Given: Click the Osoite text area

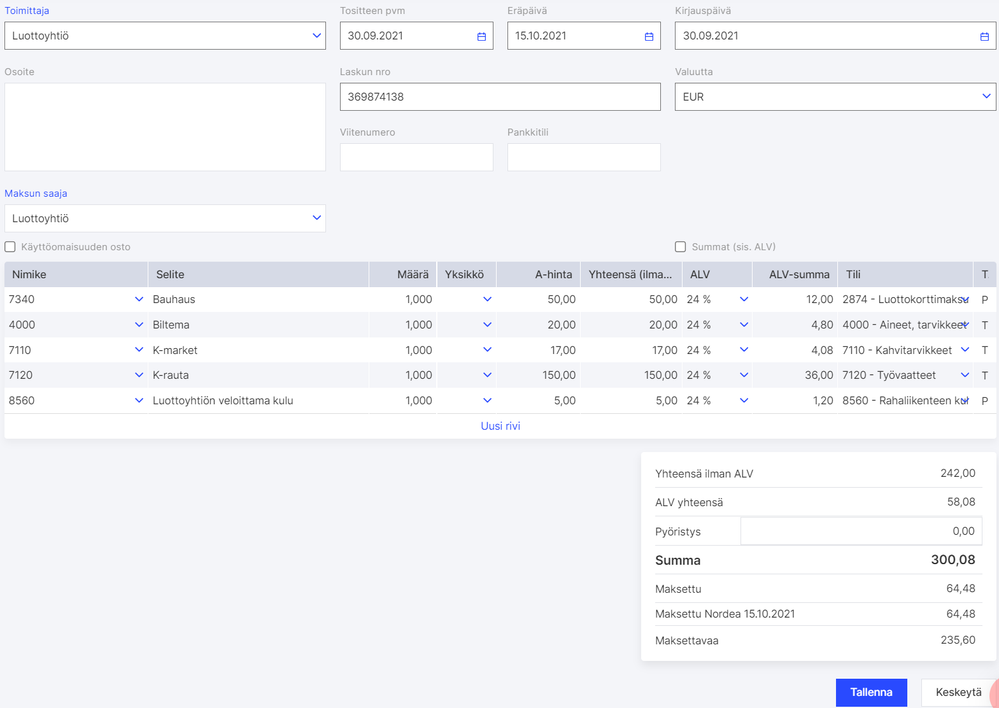Looking at the screenshot, I should (165, 127).
